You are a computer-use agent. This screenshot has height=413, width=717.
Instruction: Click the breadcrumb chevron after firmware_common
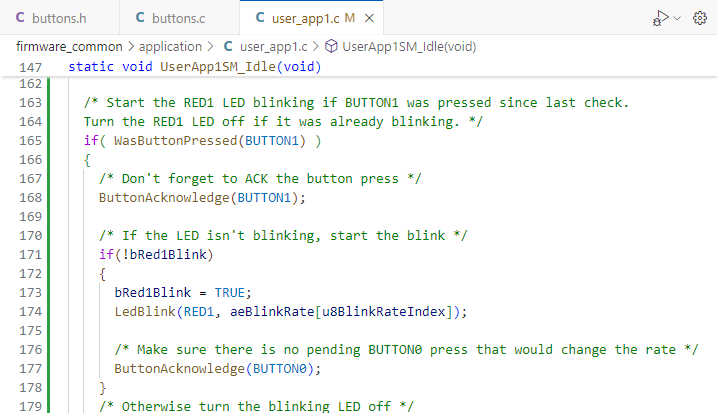click(x=131, y=47)
